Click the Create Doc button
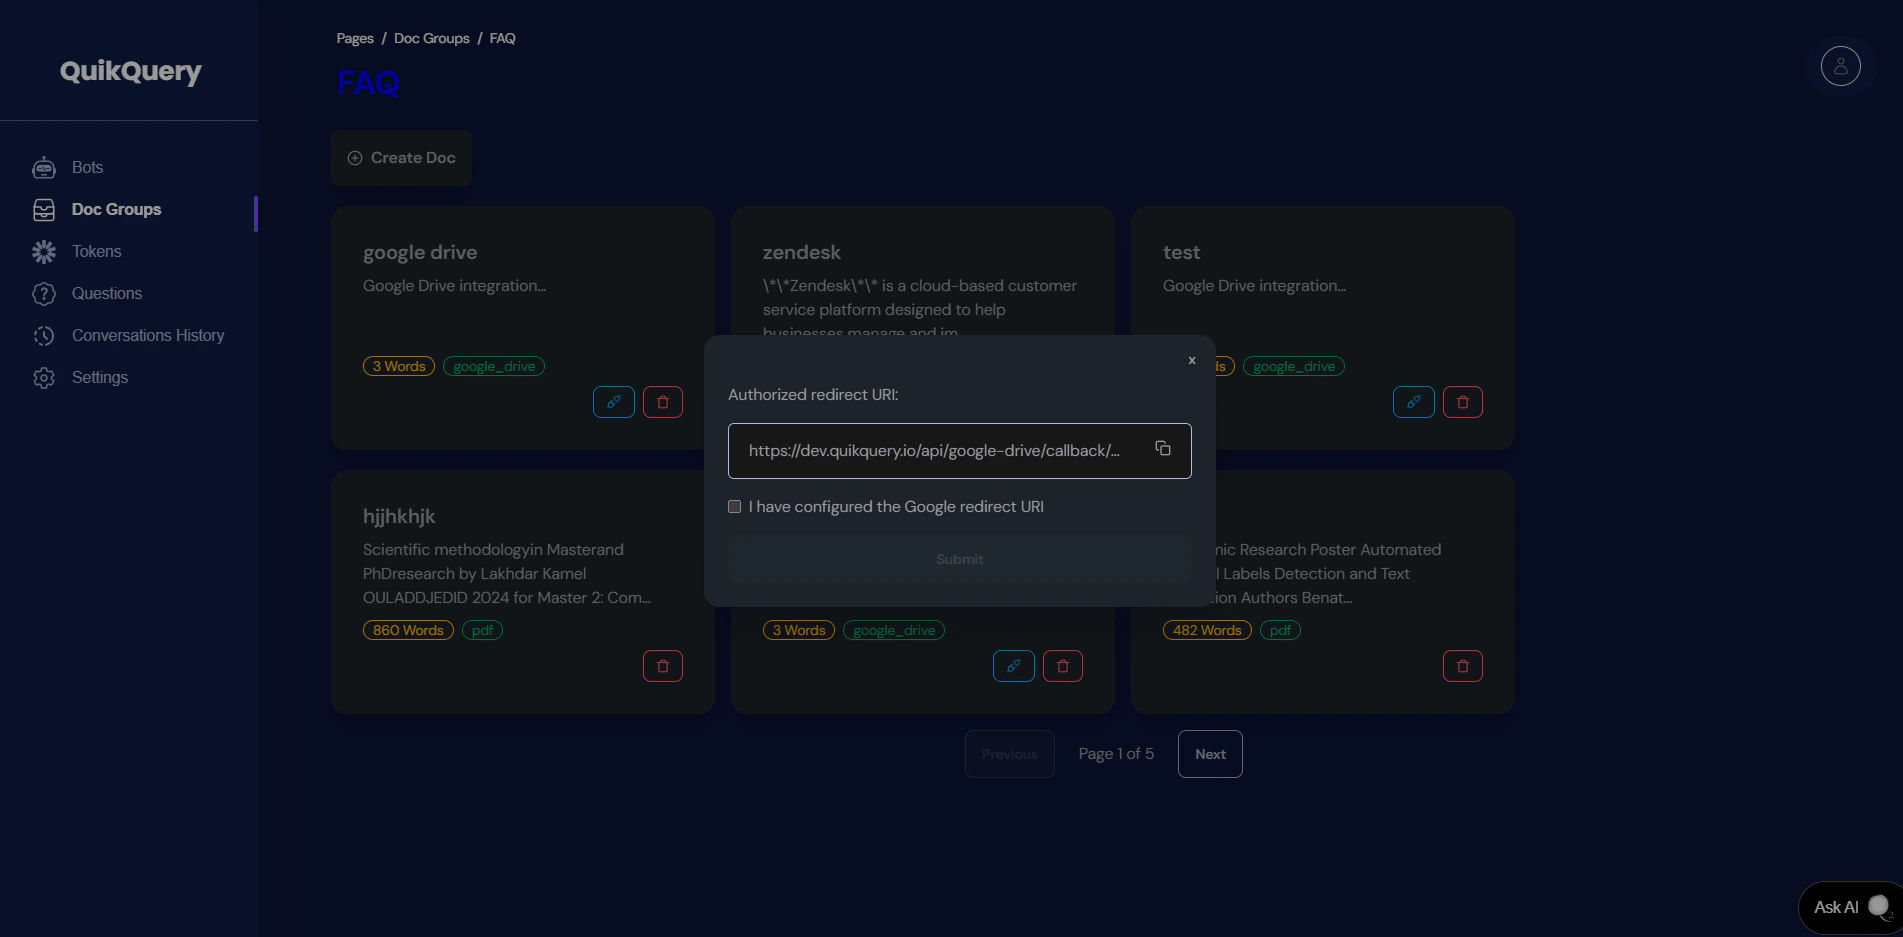 click(400, 157)
